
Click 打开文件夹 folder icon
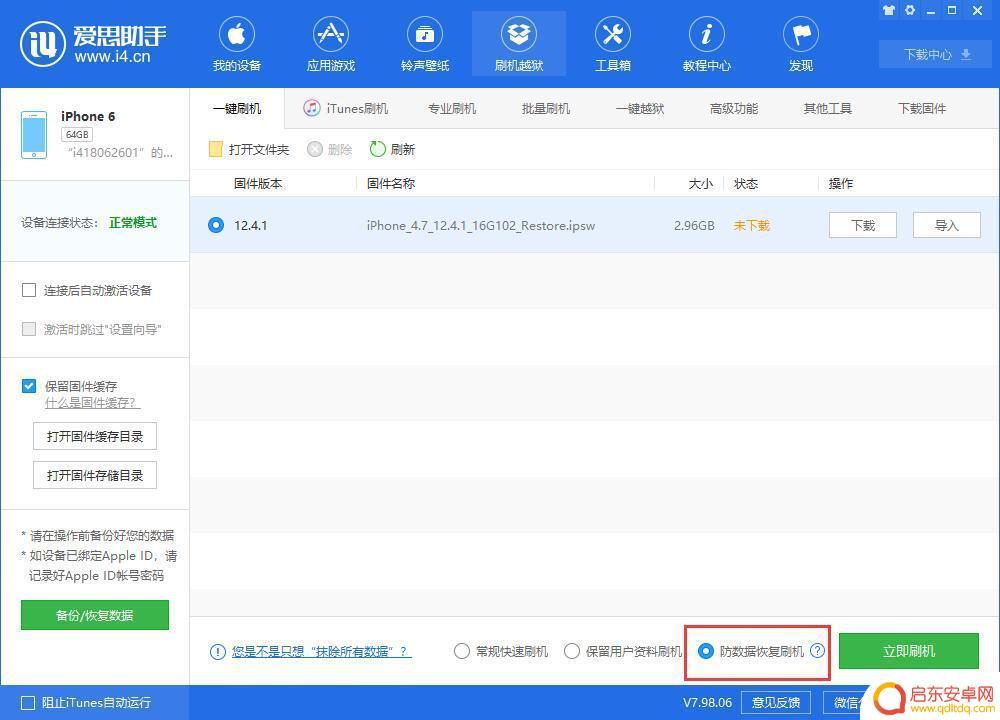tap(216, 149)
